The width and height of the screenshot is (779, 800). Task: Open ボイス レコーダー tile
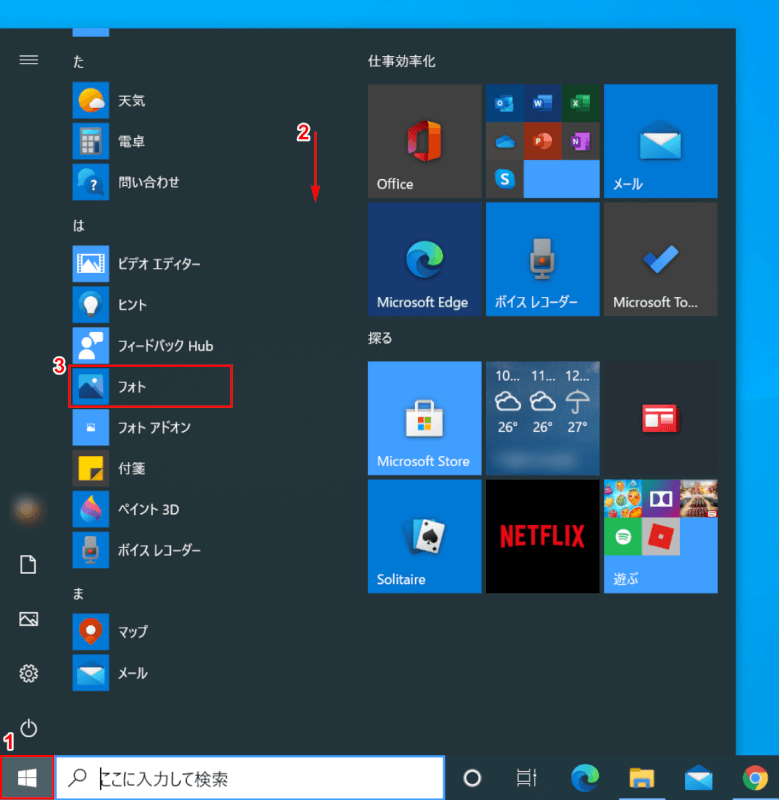tap(542, 259)
